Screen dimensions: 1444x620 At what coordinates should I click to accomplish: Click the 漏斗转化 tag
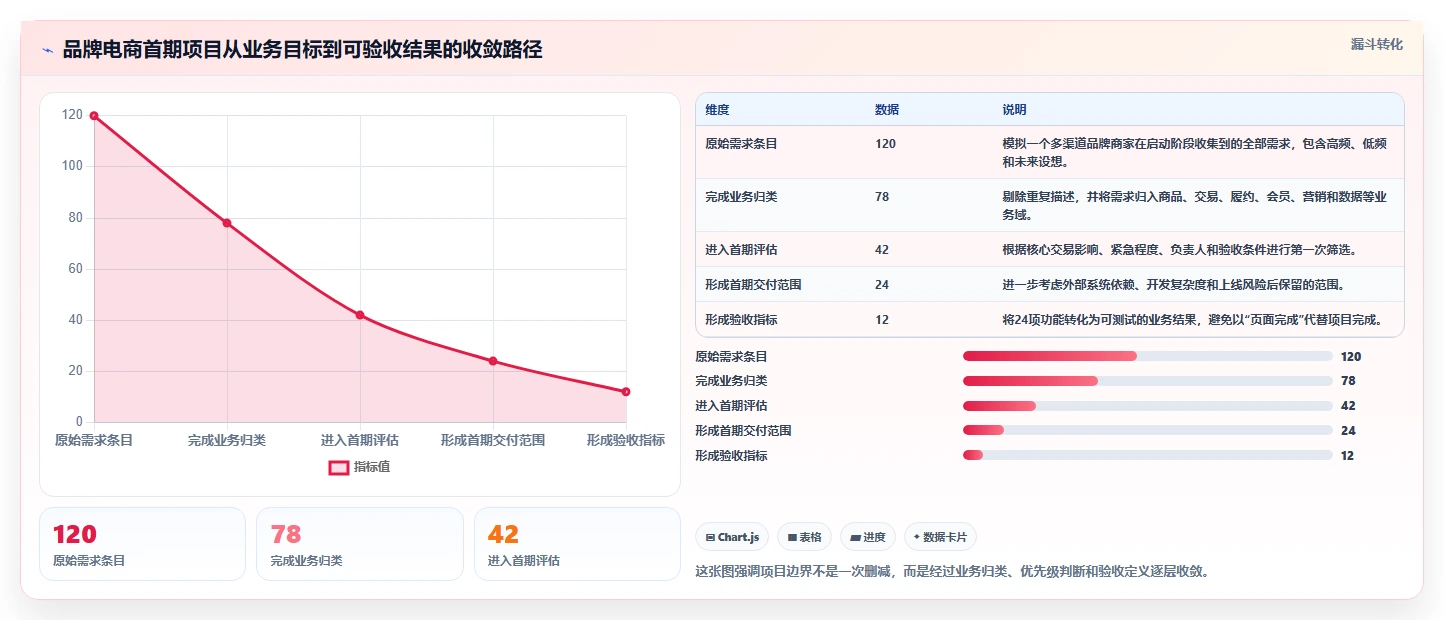[1377, 44]
